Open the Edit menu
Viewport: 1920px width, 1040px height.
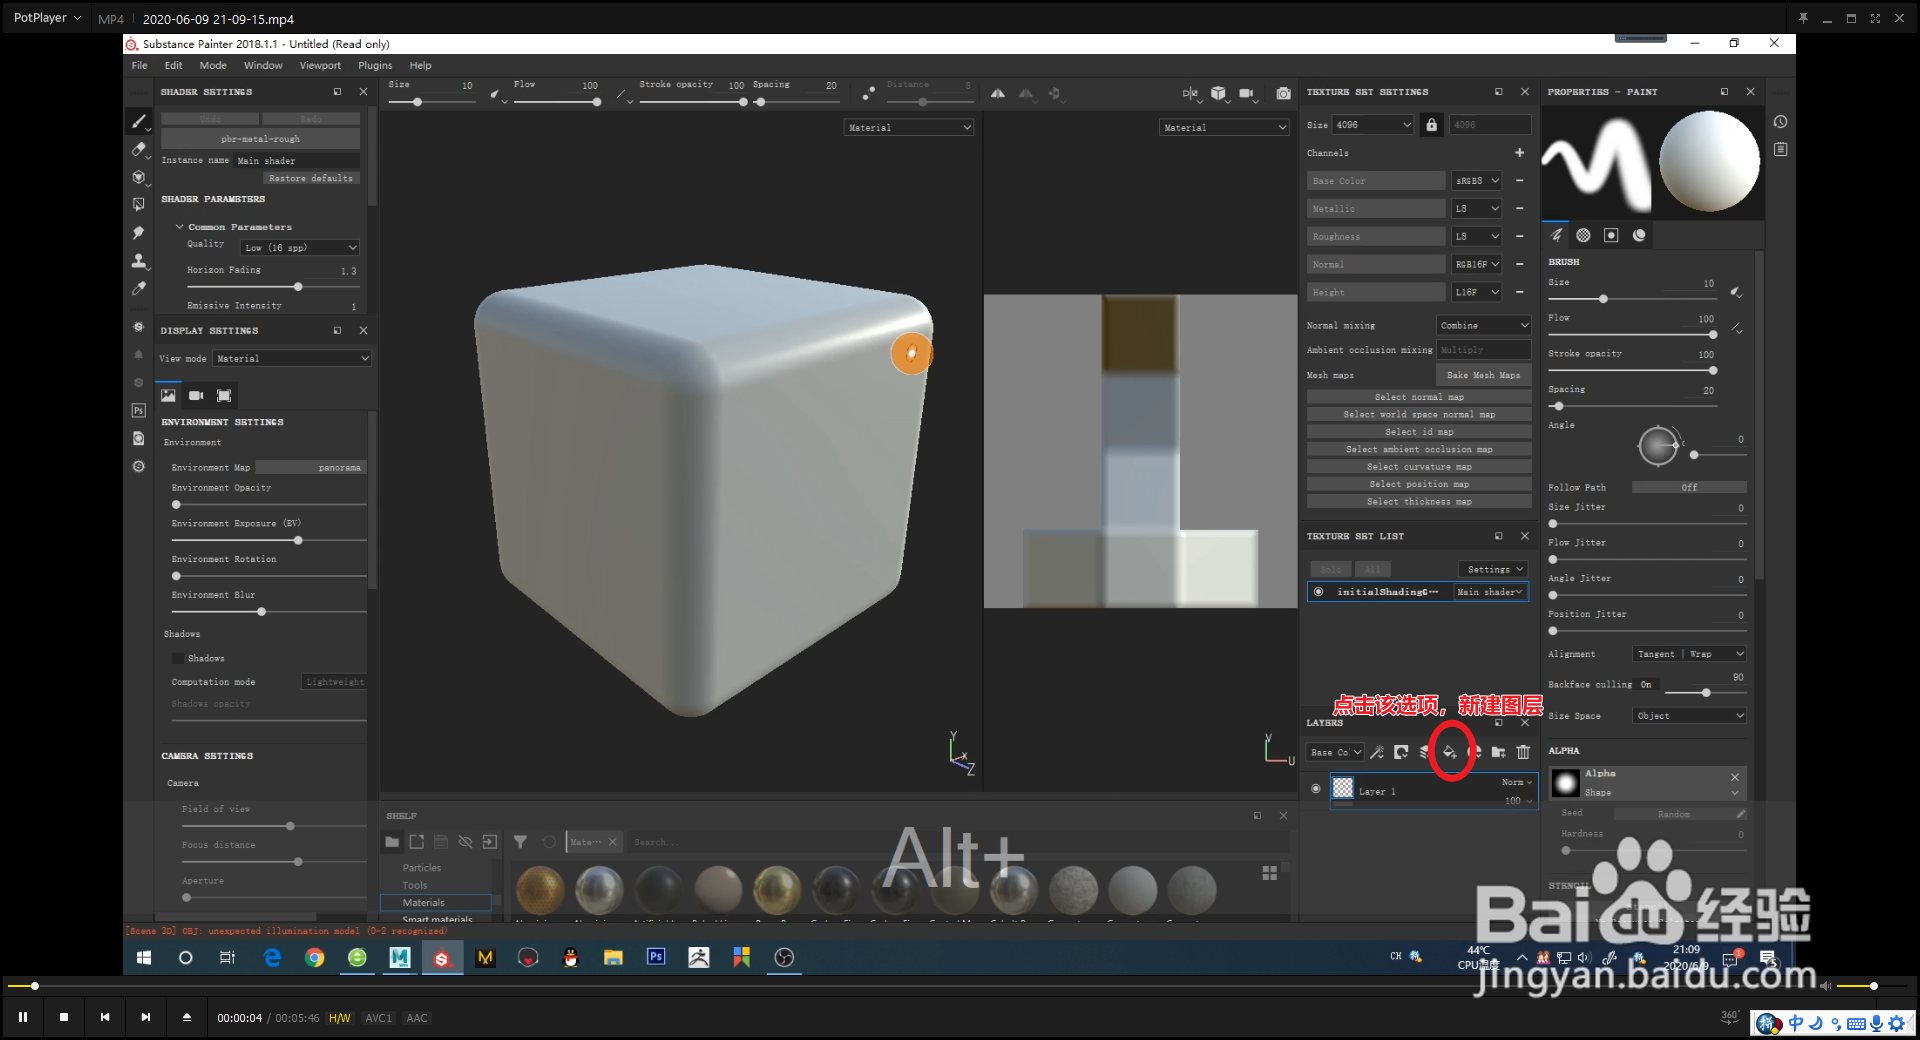coord(173,66)
